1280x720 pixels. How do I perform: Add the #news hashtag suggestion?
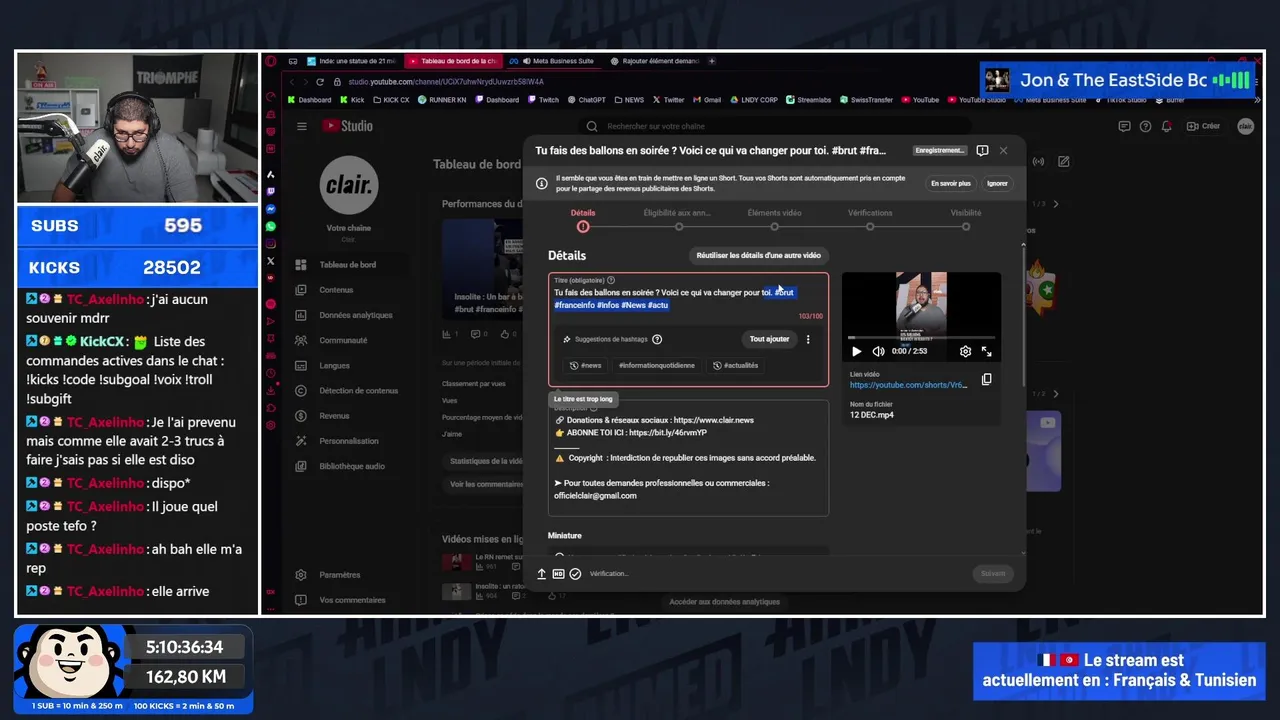click(586, 365)
